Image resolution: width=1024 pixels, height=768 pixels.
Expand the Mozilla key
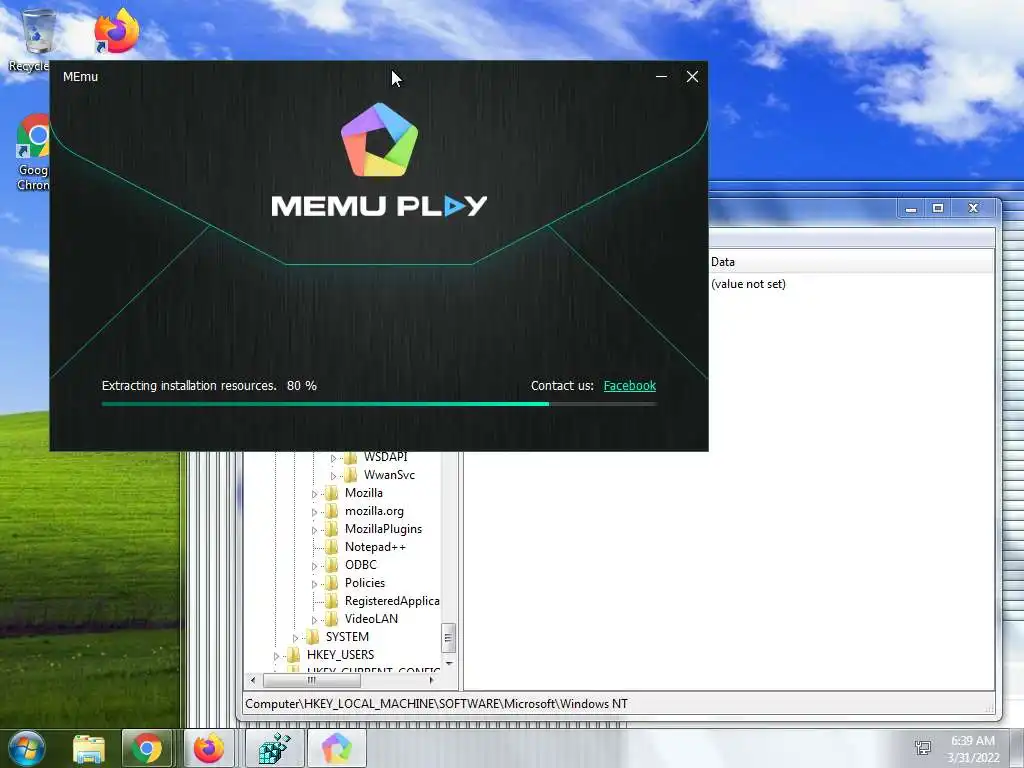[x=314, y=494]
